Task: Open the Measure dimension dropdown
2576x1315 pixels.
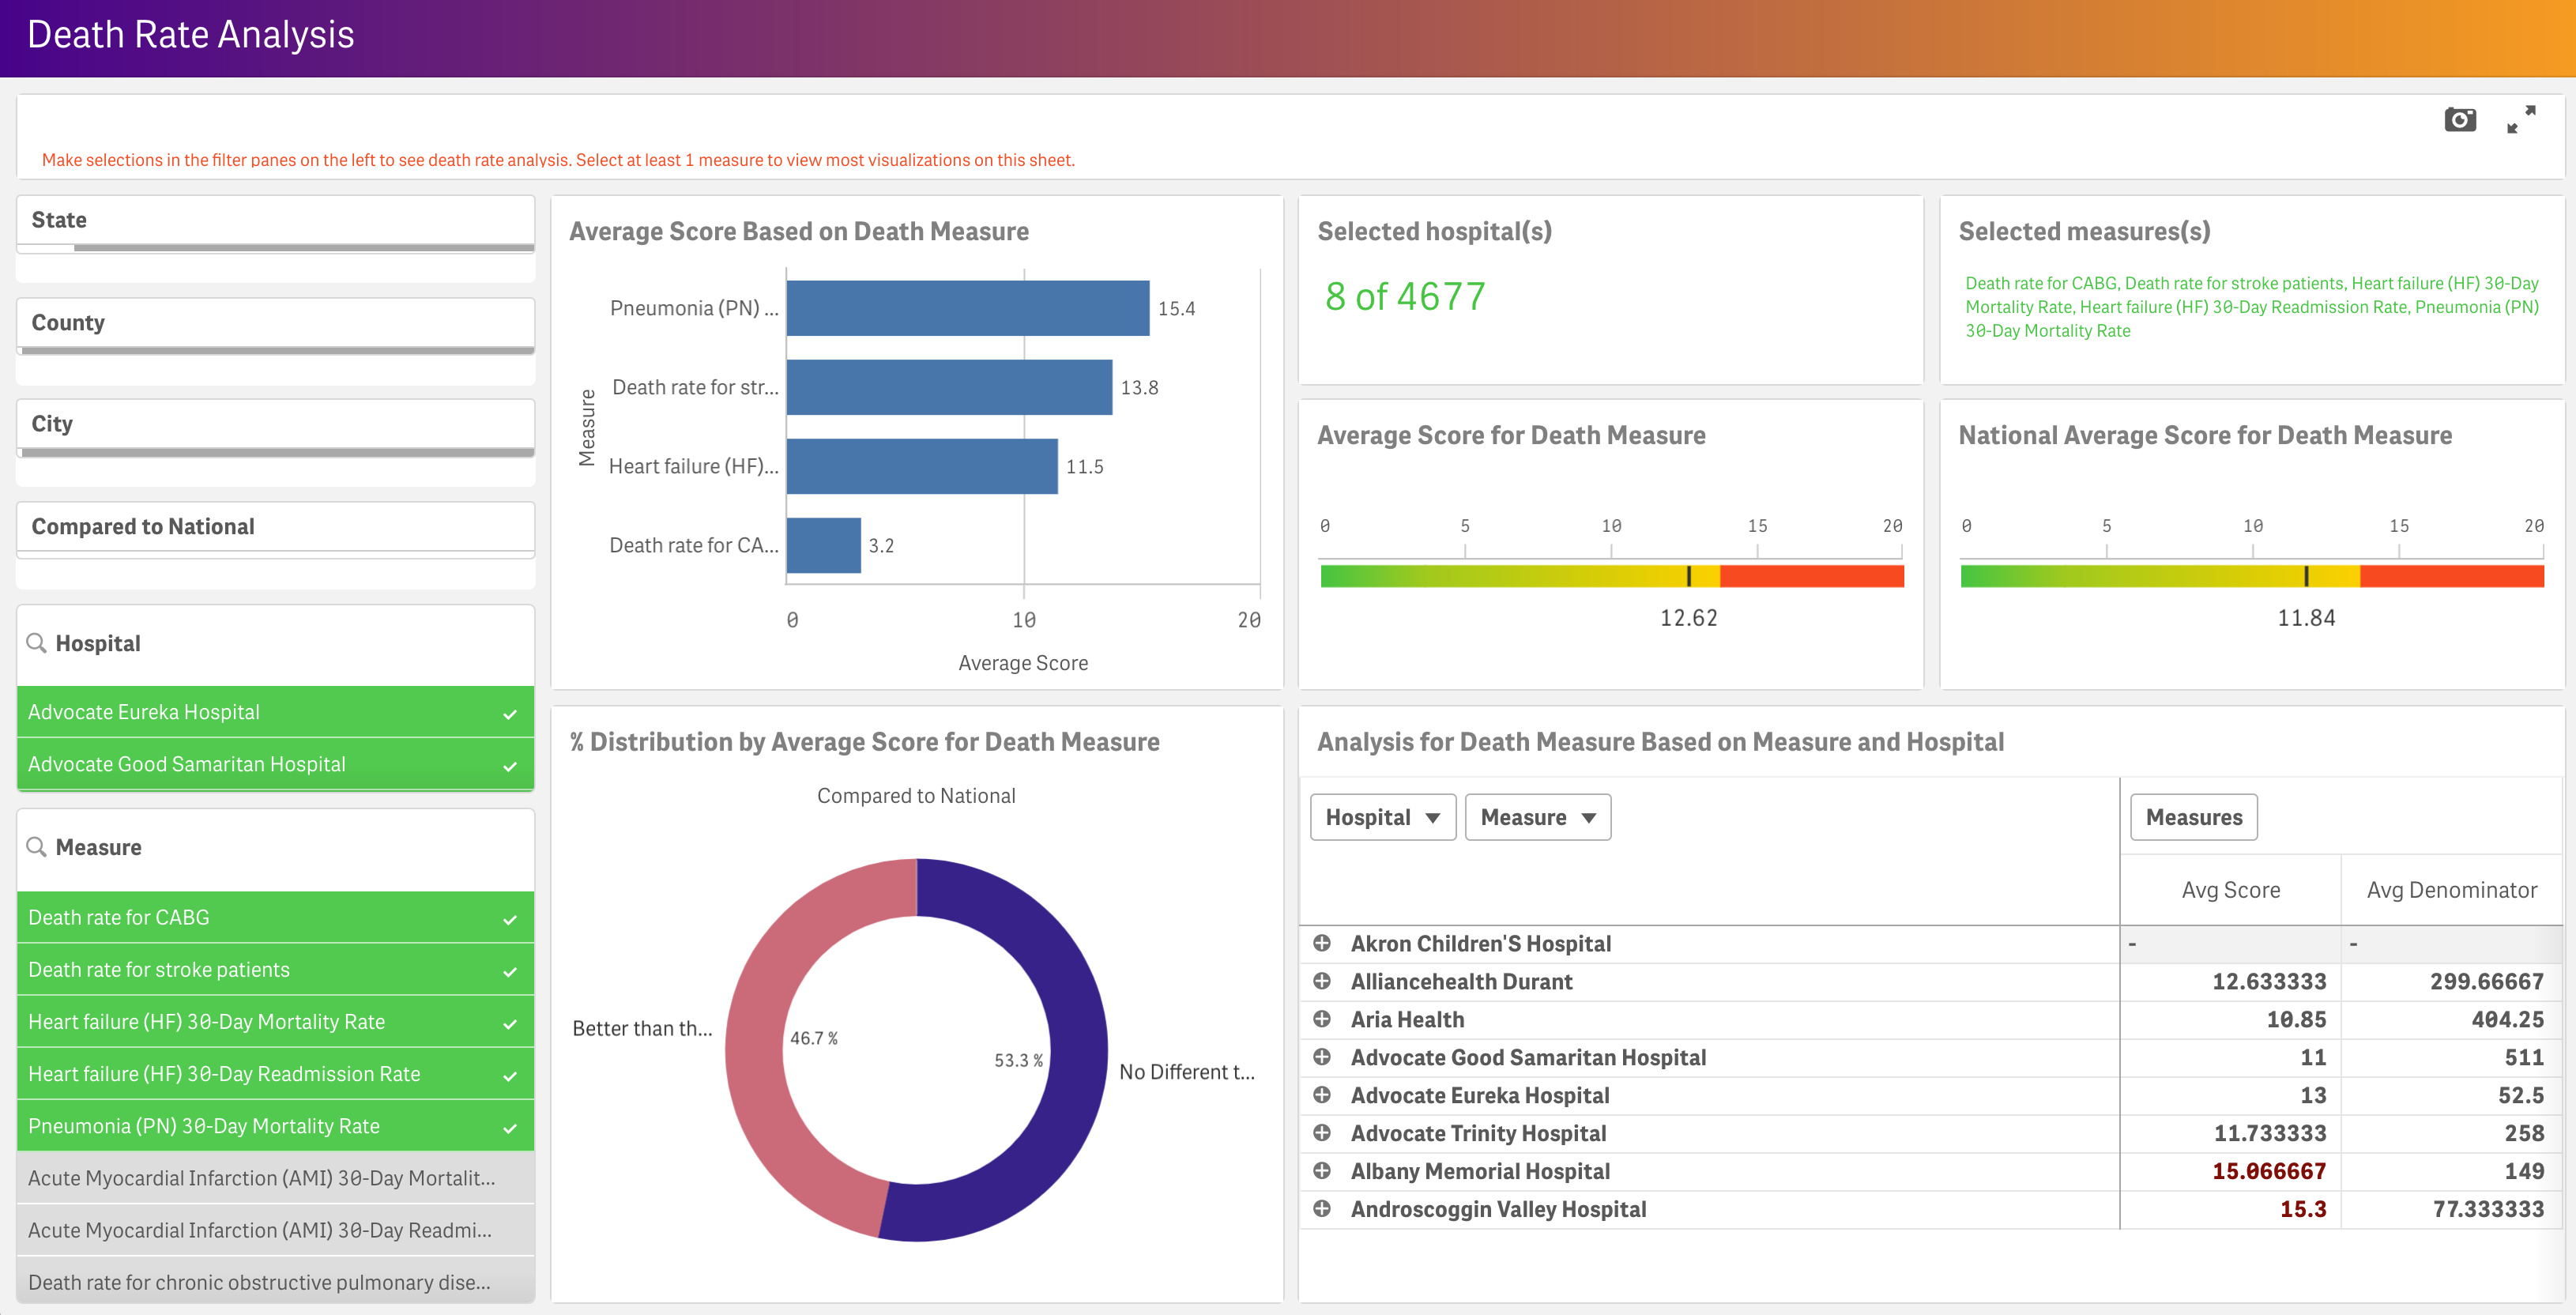Action: (x=1537, y=817)
